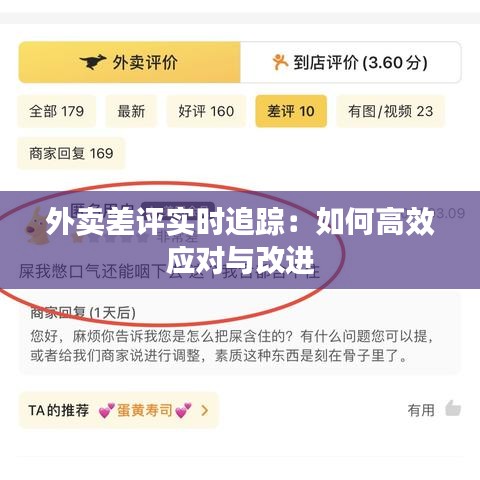Click the orange dine-in person icon
The height and width of the screenshot is (480, 480).
(280, 62)
